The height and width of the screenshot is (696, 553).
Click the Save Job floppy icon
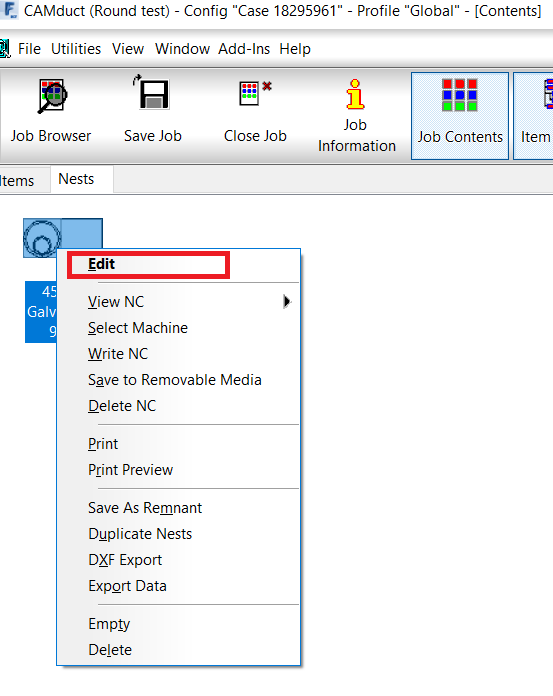click(x=154, y=94)
